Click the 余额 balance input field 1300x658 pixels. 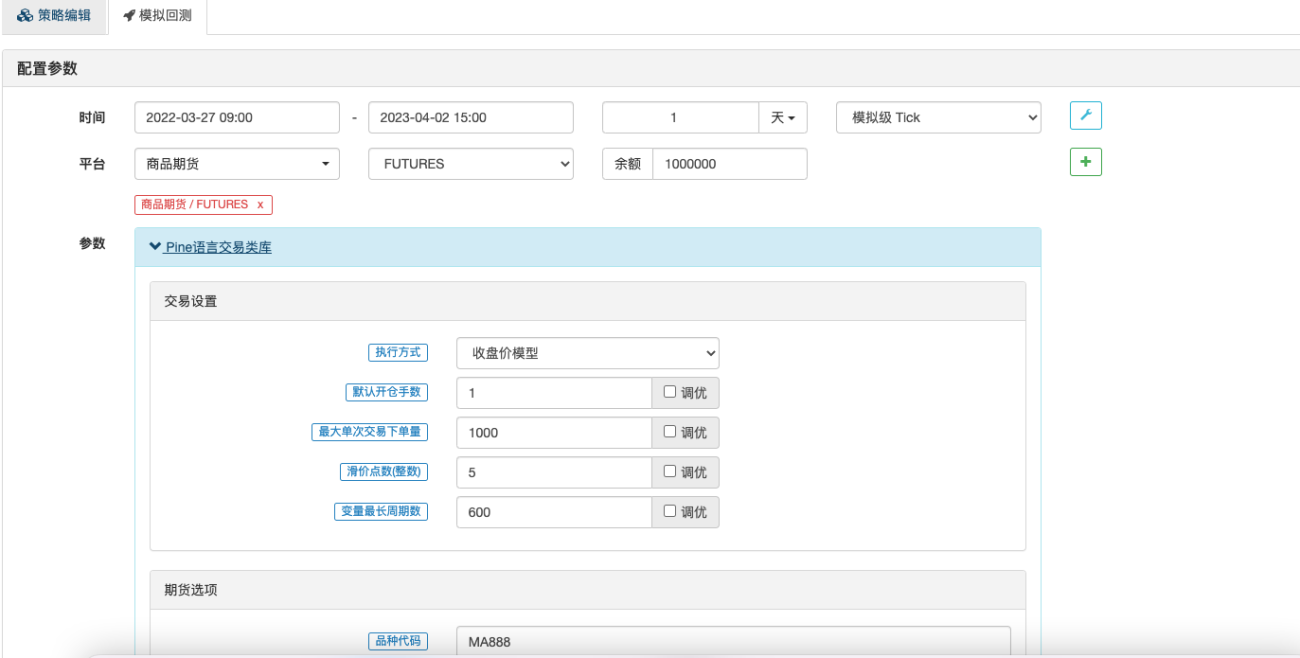click(729, 164)
